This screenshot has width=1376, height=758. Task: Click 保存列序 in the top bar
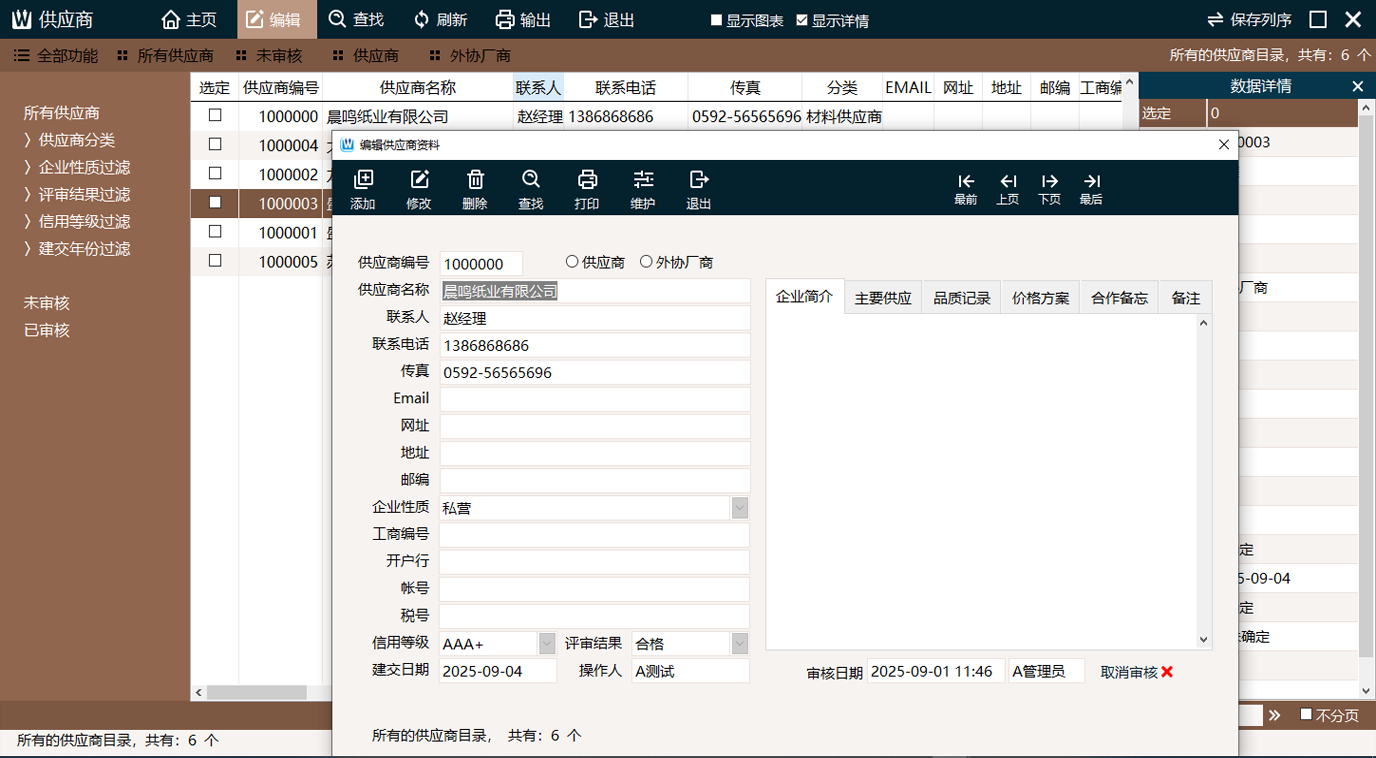1249,20
